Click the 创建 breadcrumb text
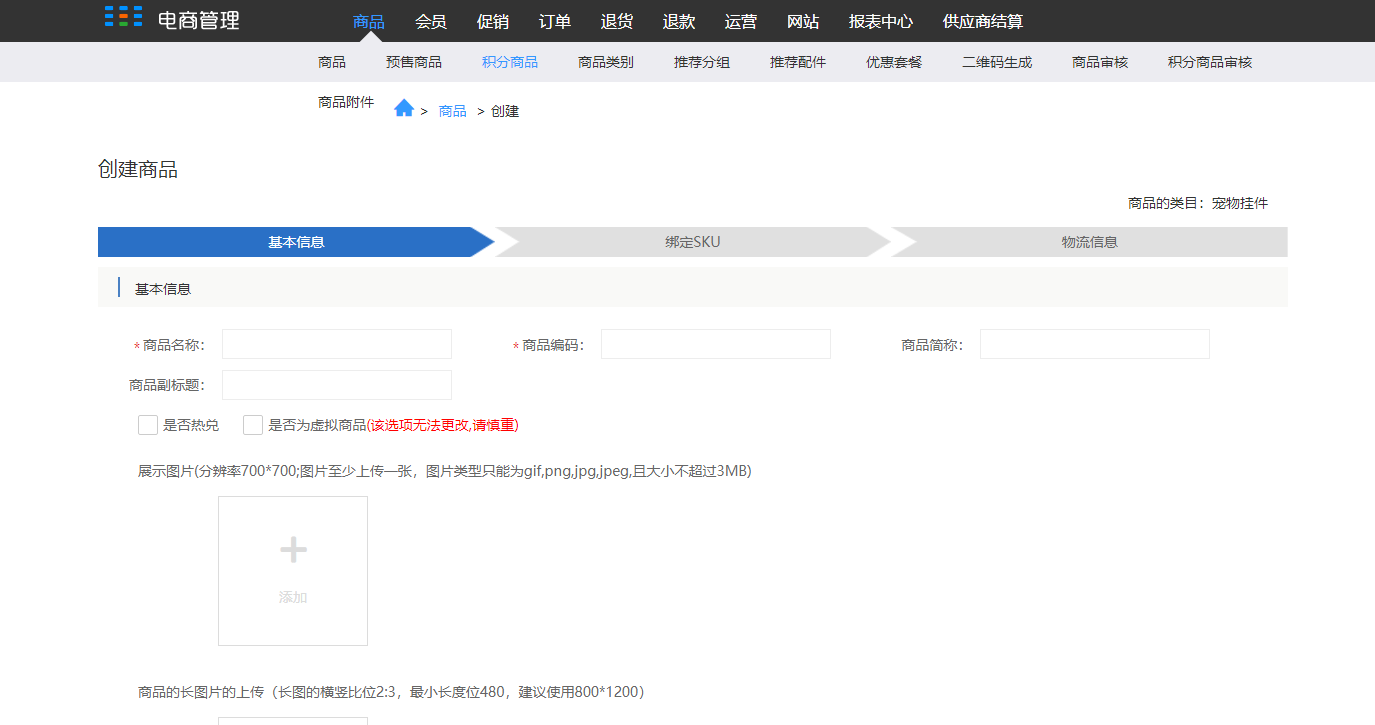 point(505,111)
